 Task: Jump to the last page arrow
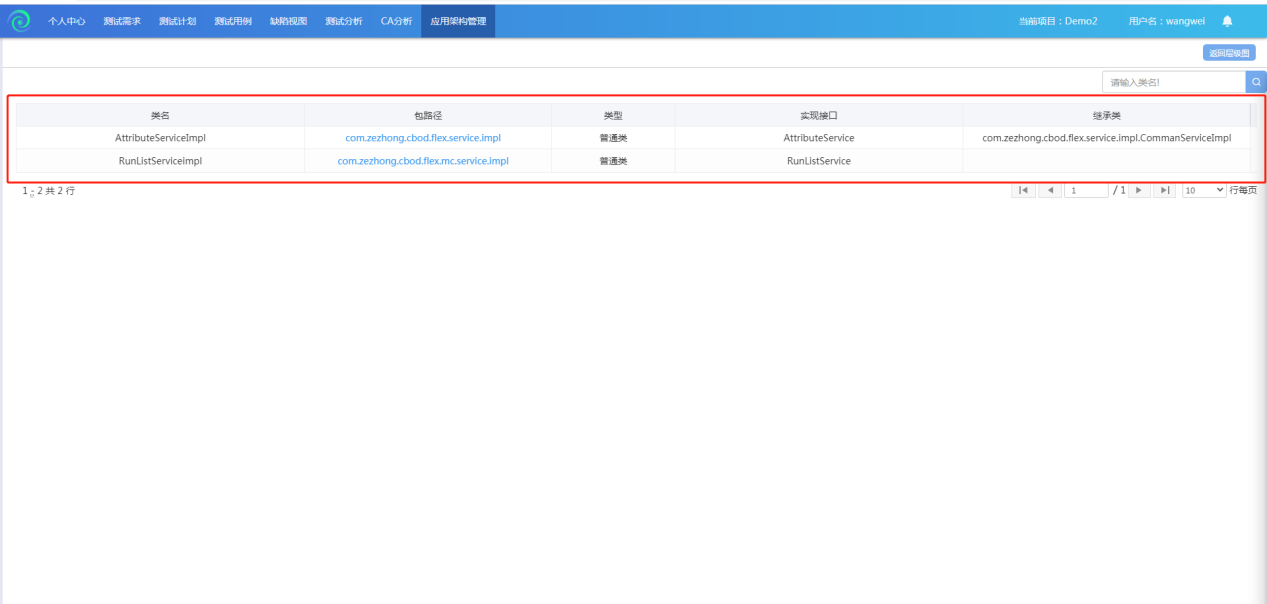point(1163,190)
